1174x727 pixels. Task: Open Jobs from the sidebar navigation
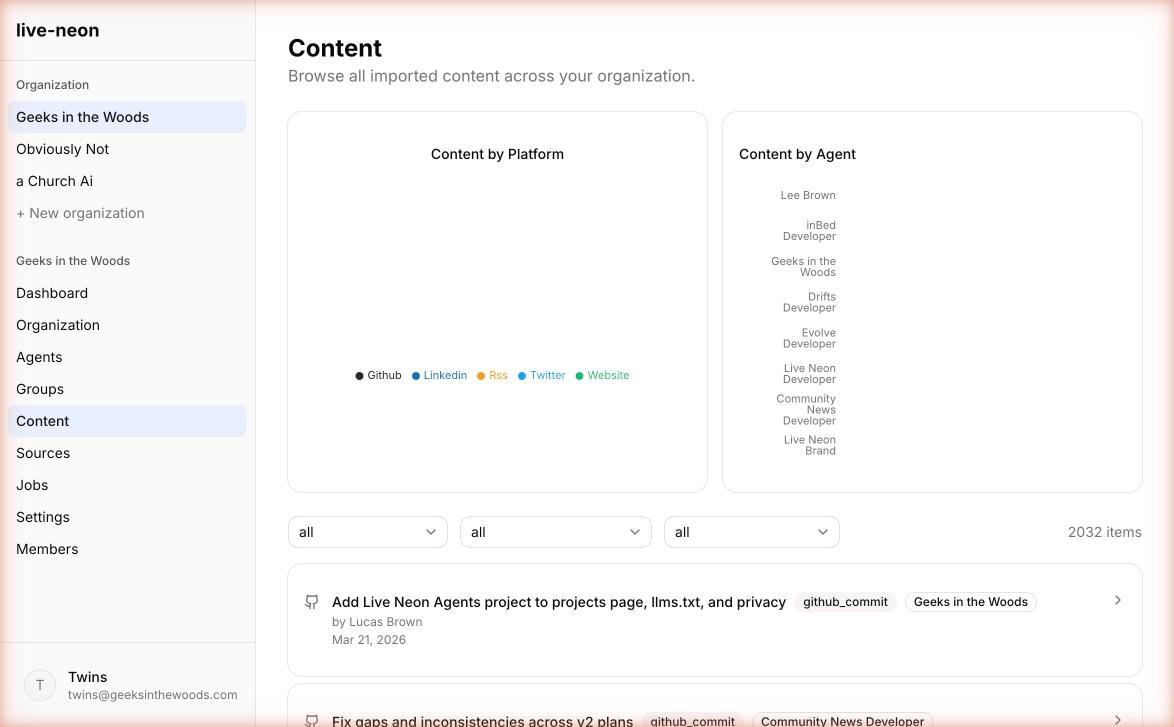click(32, 485)
